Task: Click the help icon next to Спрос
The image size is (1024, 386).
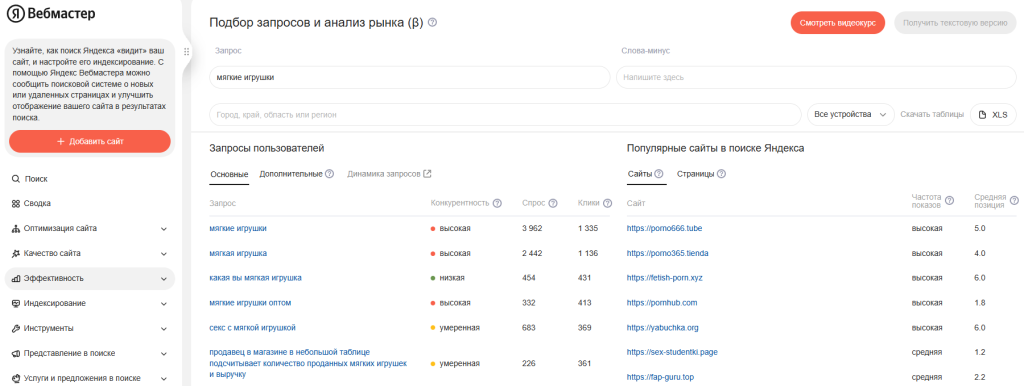Action: 553,203
